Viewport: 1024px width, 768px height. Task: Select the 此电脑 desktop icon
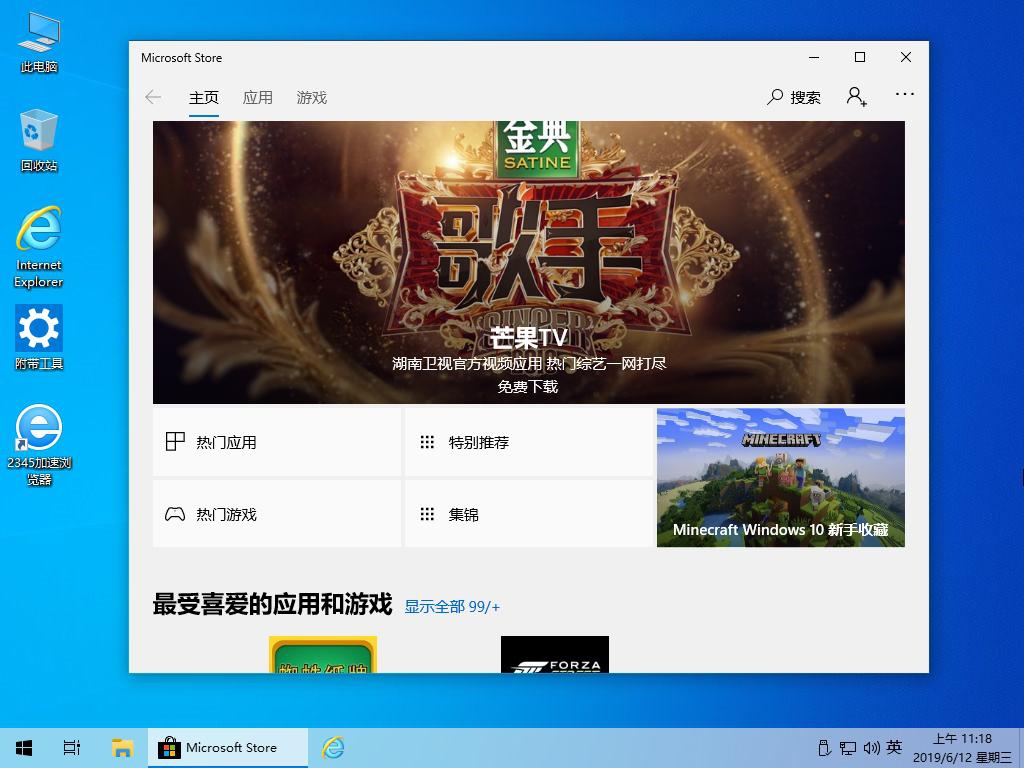[39, 42]
